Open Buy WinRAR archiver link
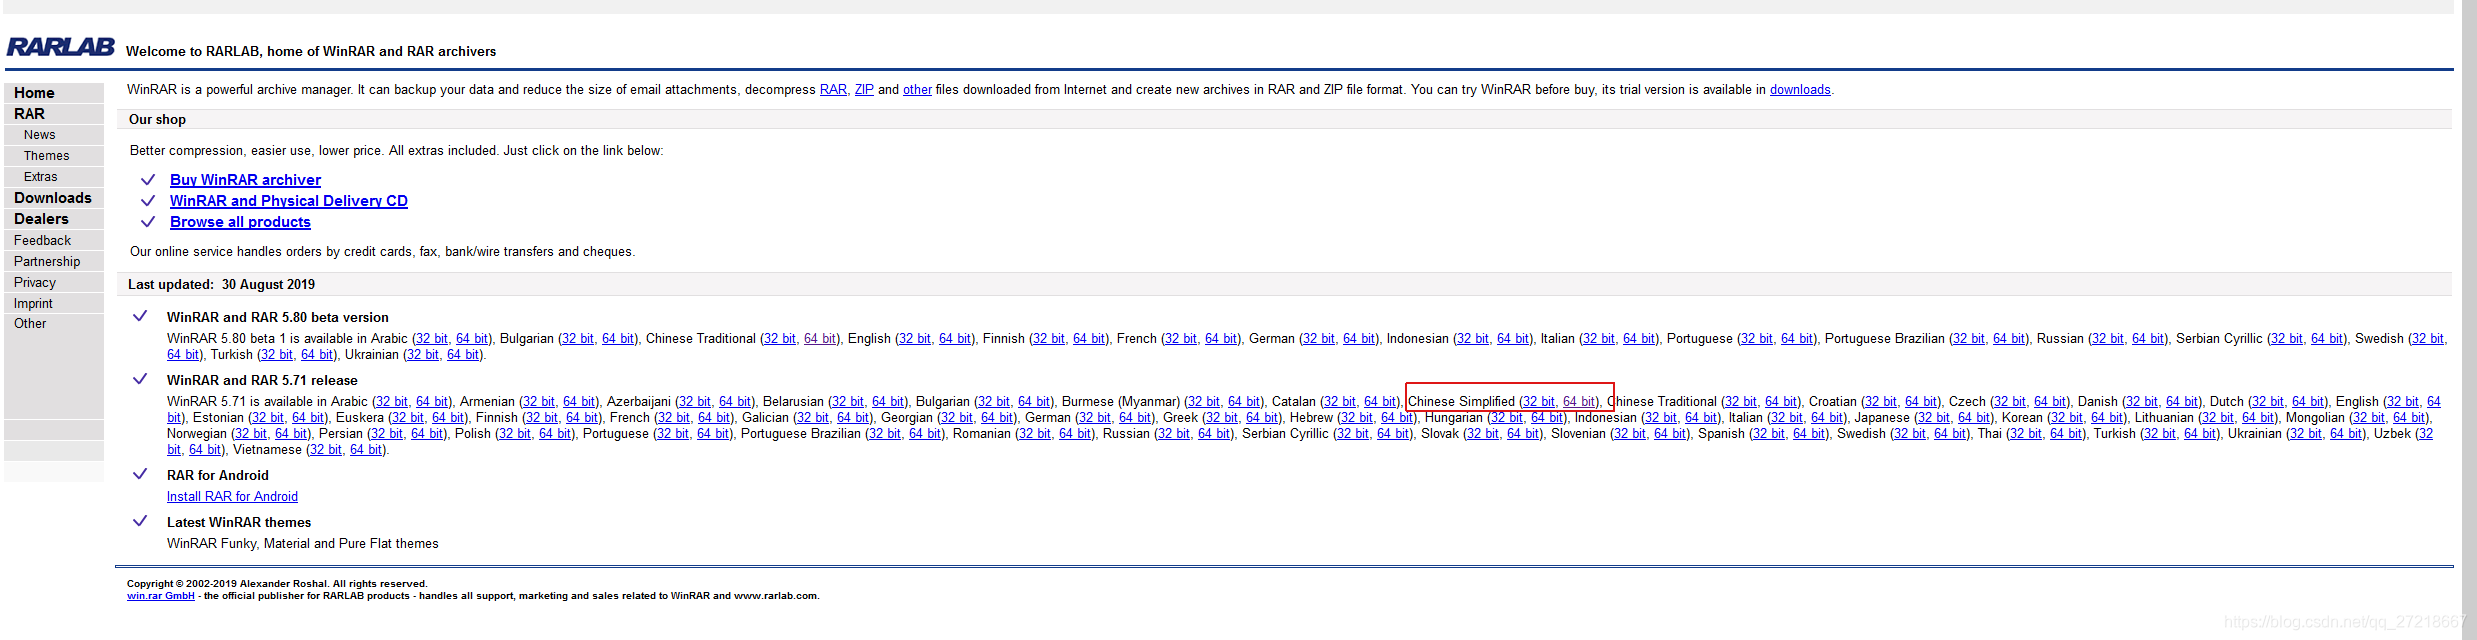The height and width of the screenshot is (640, 2477). click(245, 180)
